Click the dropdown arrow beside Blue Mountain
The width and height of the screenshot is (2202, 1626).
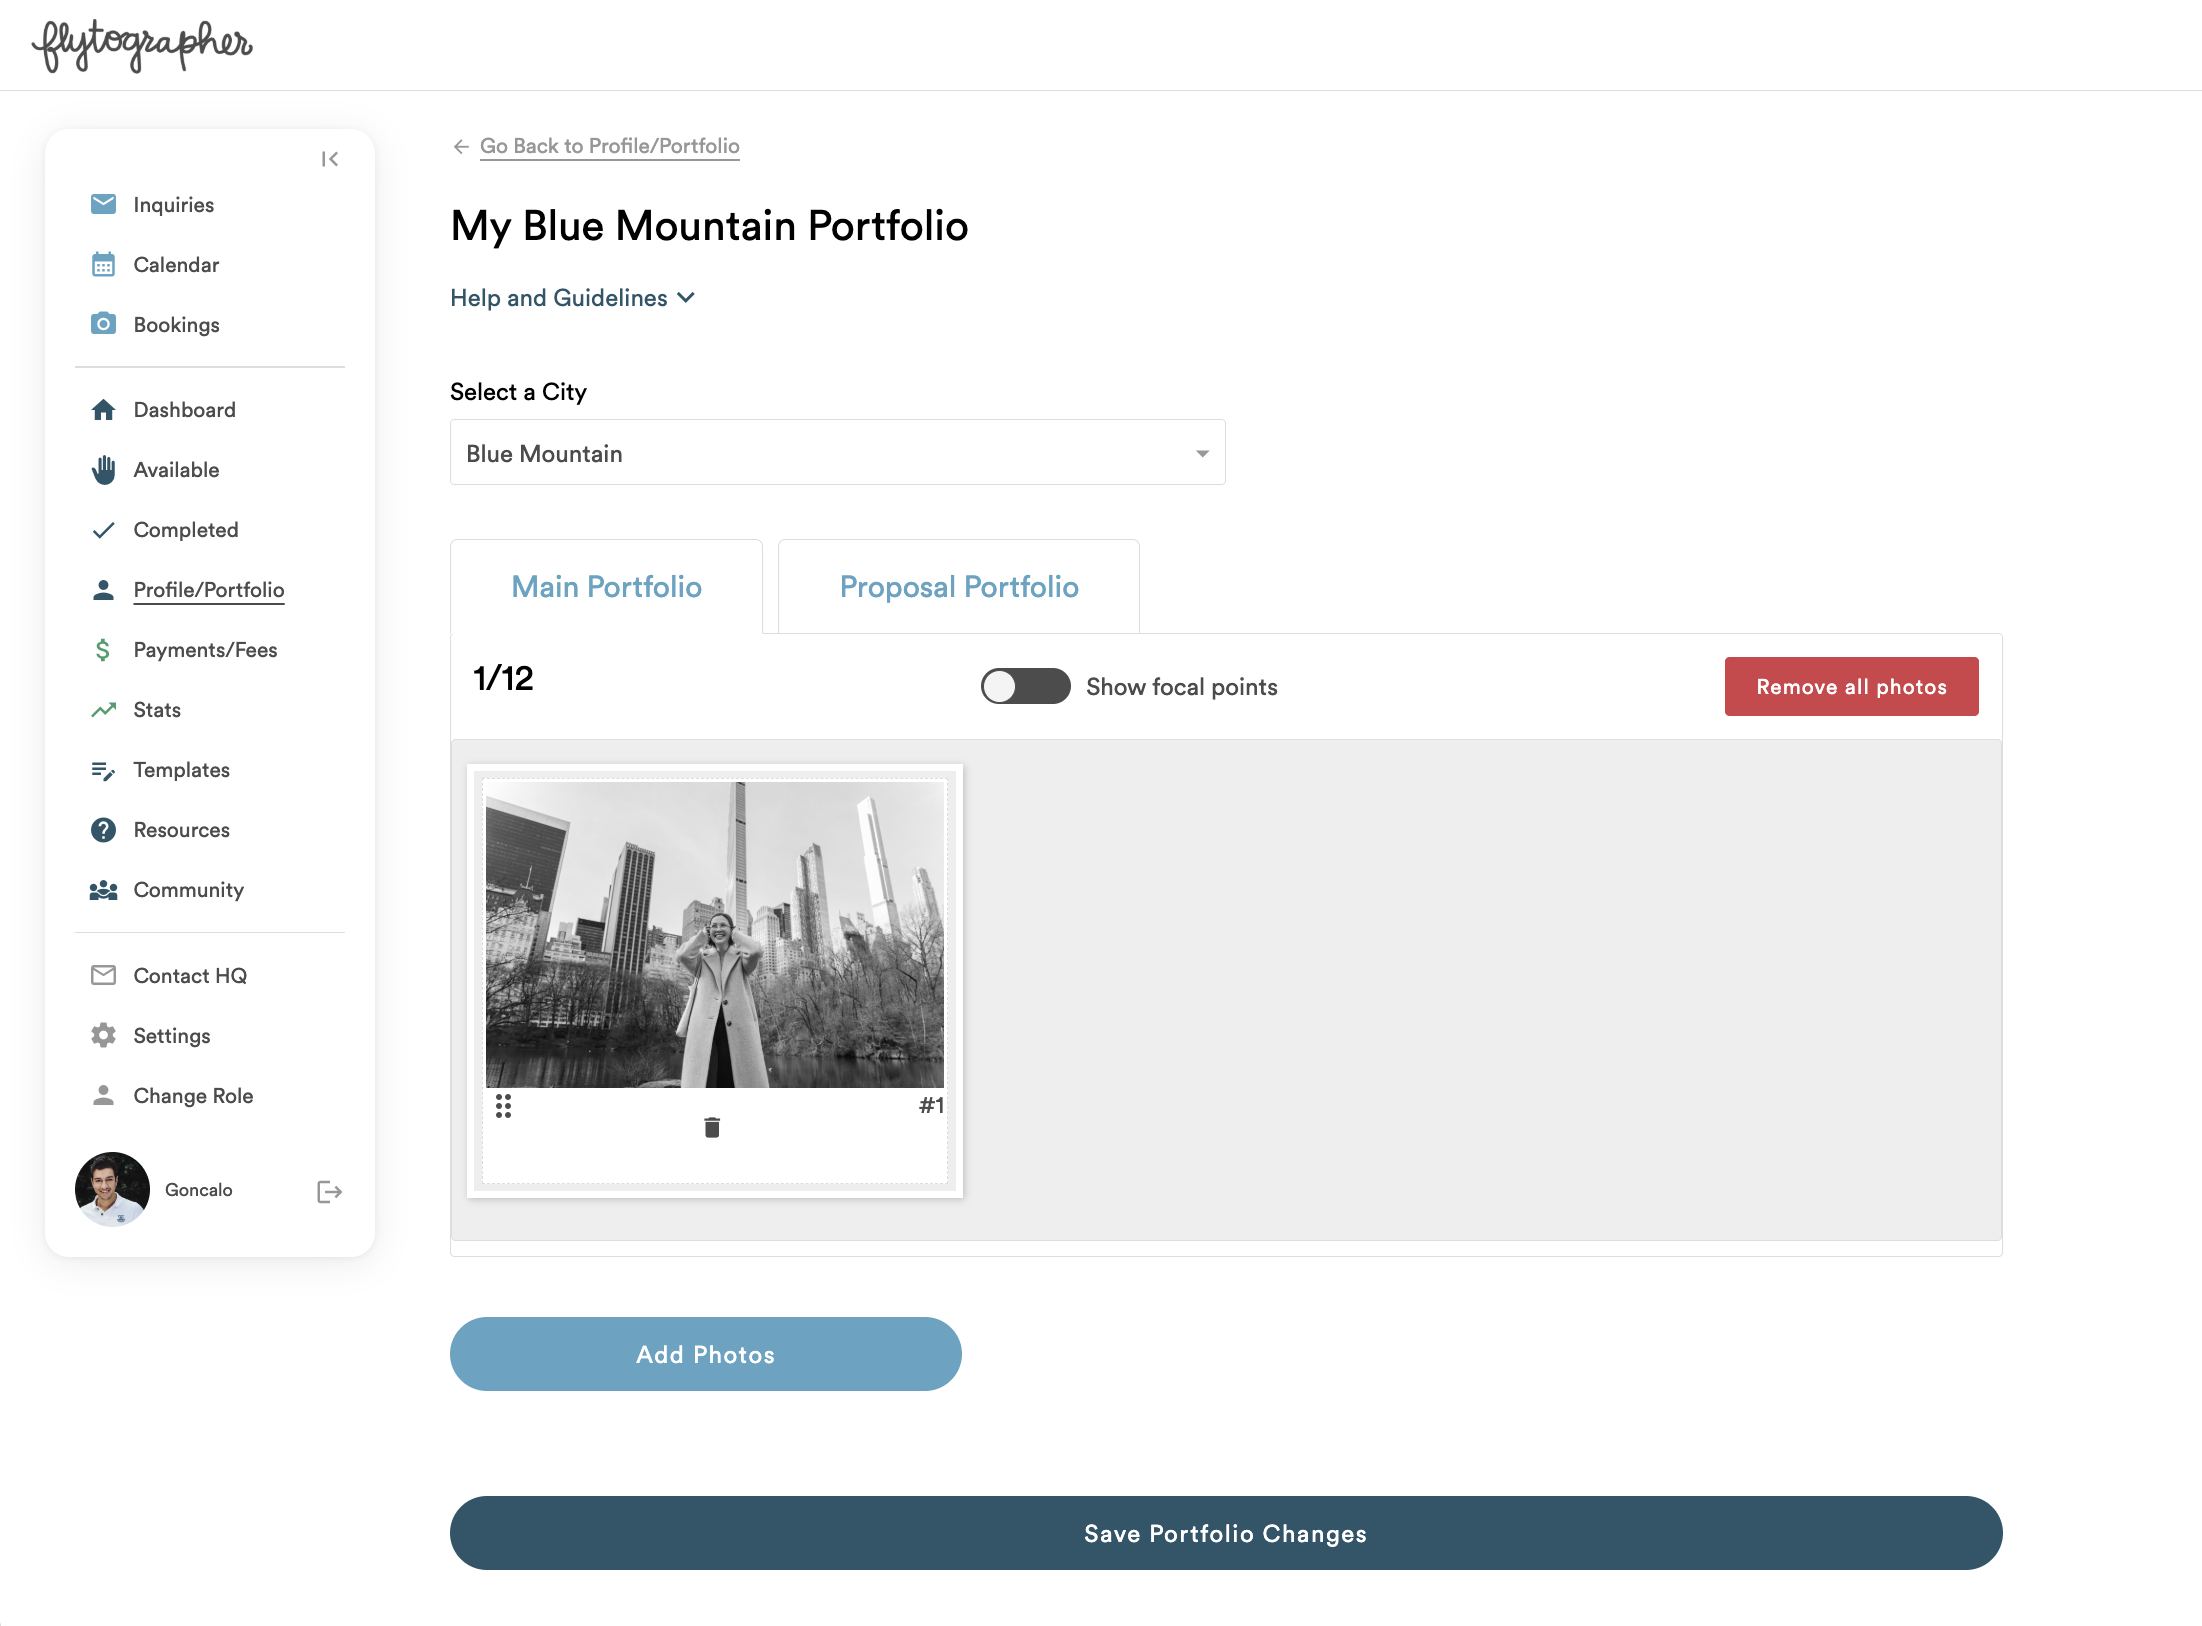(1202, 454)
